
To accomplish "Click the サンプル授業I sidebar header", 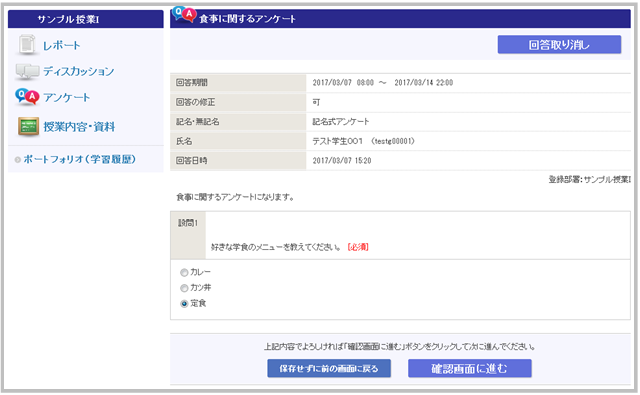I will tap(86, 19).
